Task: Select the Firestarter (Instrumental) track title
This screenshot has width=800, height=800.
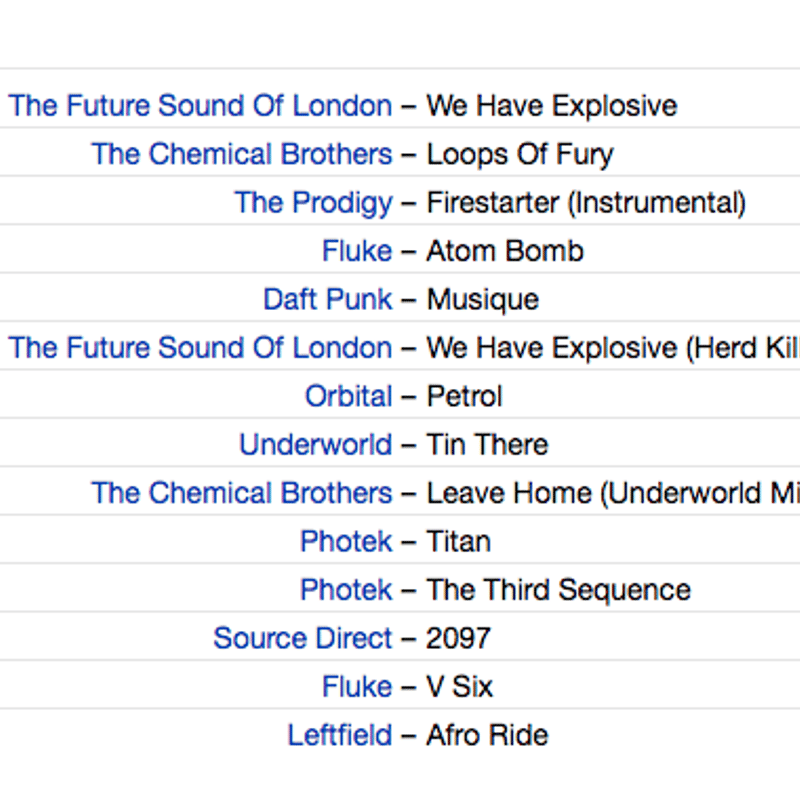Action: click(x=586, y=203)
